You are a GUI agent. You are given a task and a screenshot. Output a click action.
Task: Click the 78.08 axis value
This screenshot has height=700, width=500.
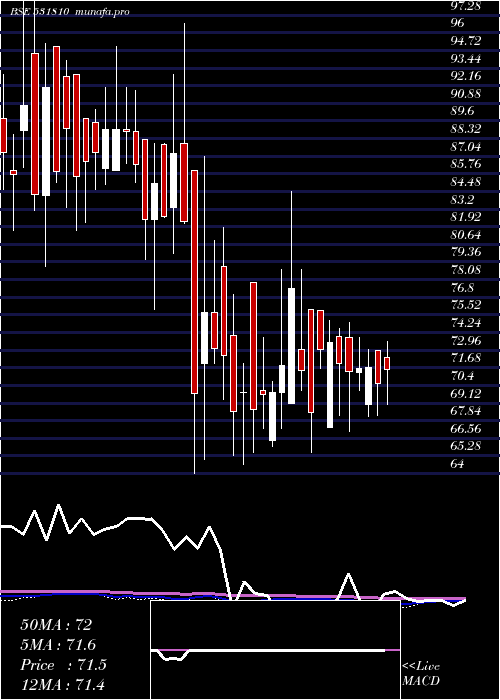point(467,270)
